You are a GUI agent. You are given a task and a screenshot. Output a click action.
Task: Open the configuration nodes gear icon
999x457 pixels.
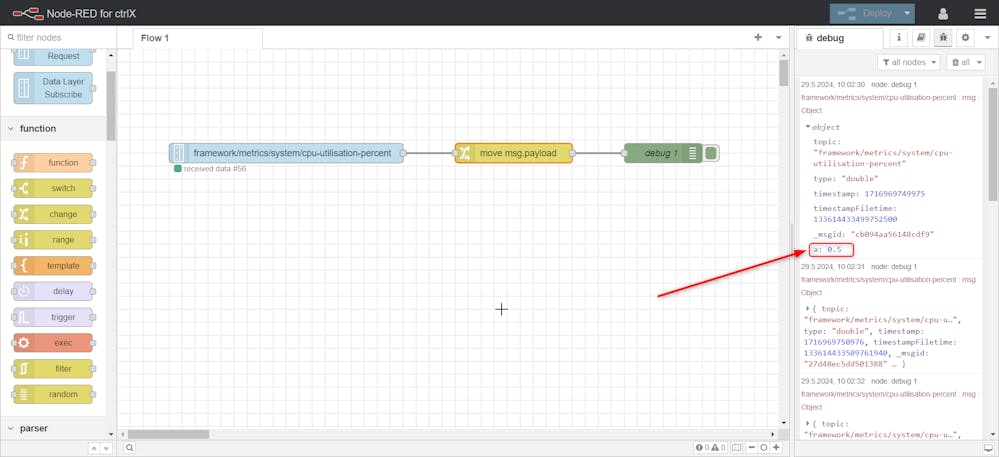coord(965,38)
